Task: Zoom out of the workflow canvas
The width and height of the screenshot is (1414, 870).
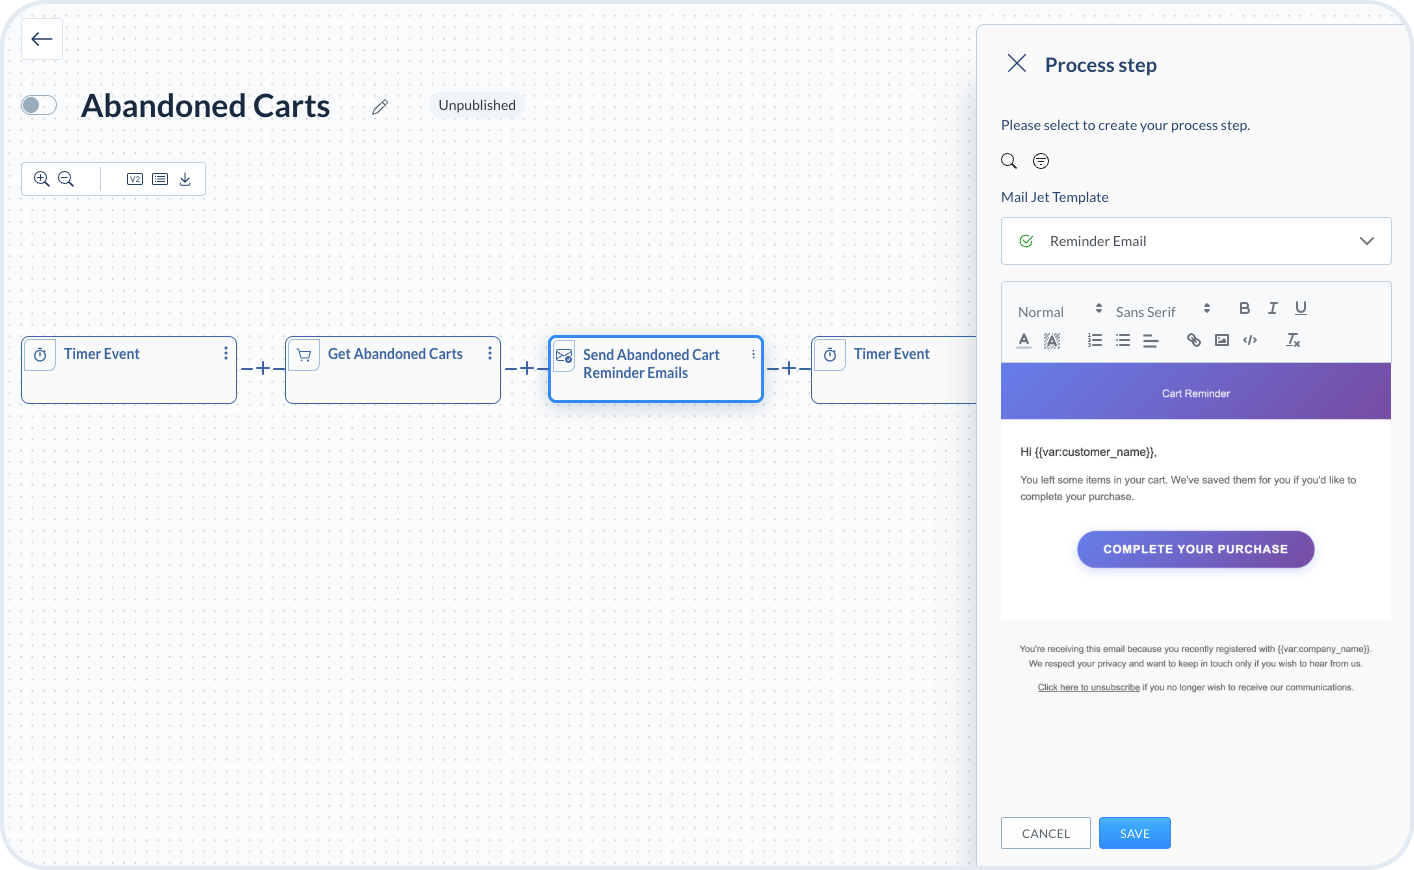Action: 66,179
